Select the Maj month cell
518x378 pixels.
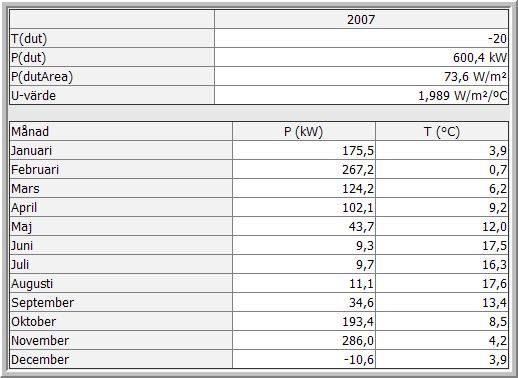[x=121, y=226]
